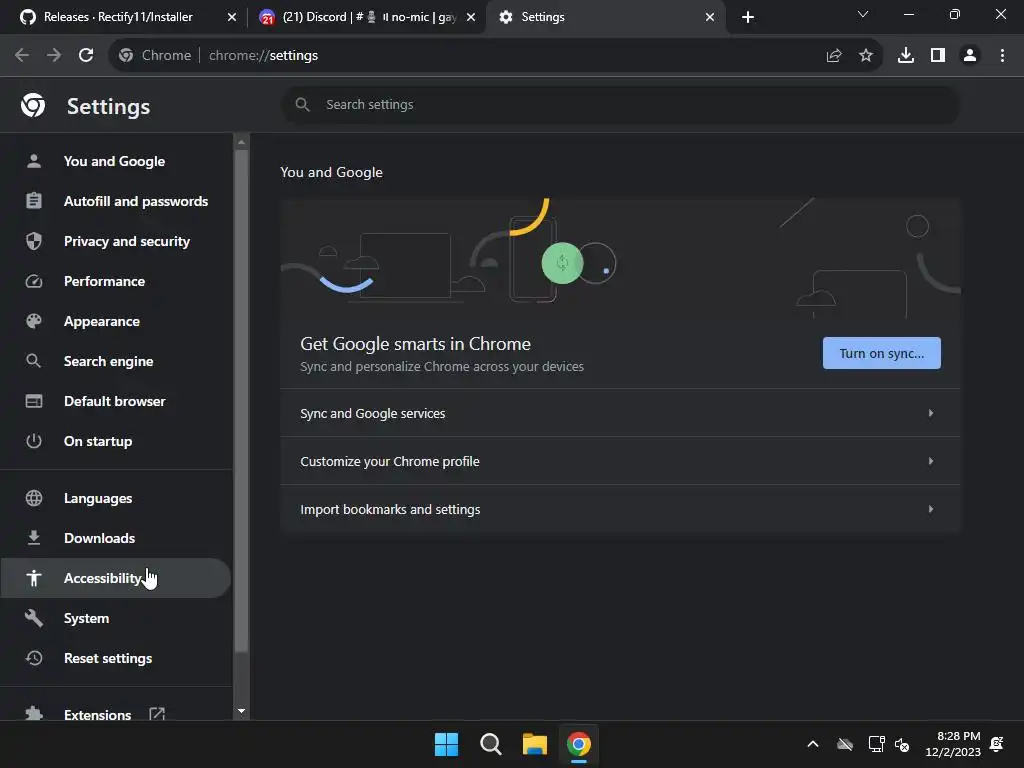Open the Windows Start menu
This screenshot has height=768, width=1024.
point(447,744)
